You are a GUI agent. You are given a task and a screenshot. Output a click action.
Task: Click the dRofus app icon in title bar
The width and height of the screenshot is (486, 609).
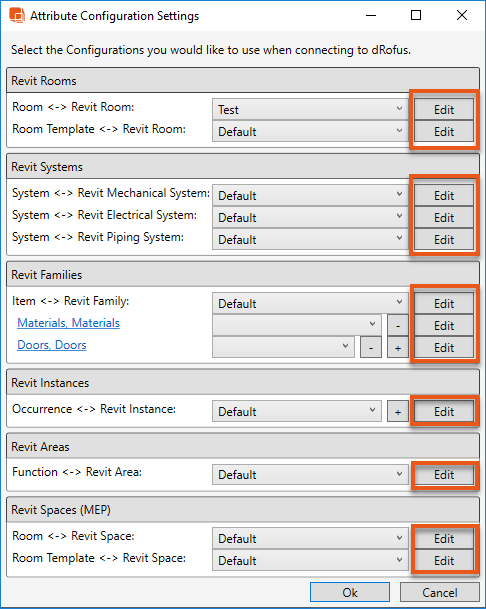[17, 15]
